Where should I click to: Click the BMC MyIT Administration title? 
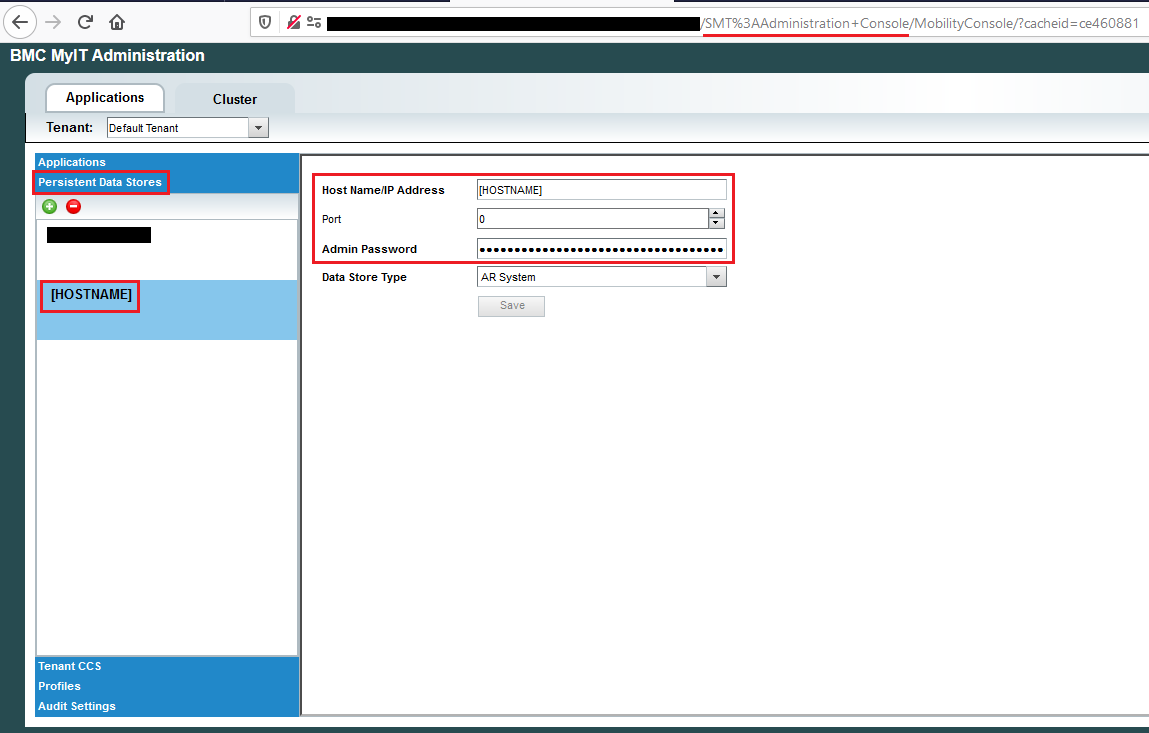tap(108, 56)
